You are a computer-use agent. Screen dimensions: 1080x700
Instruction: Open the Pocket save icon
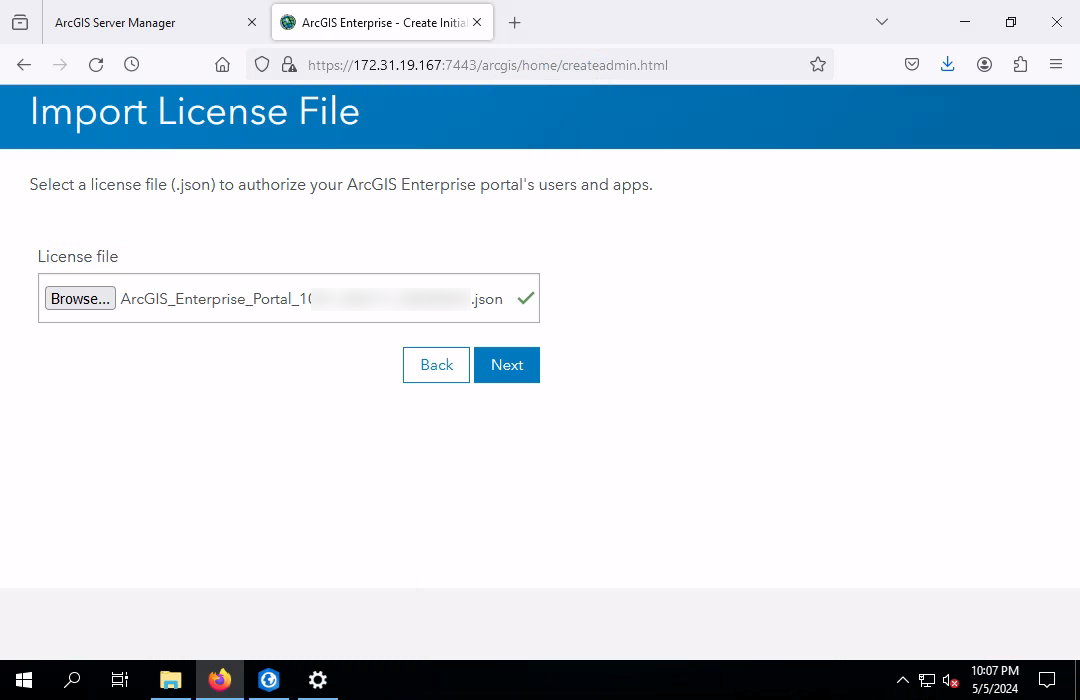coord(912,65)
